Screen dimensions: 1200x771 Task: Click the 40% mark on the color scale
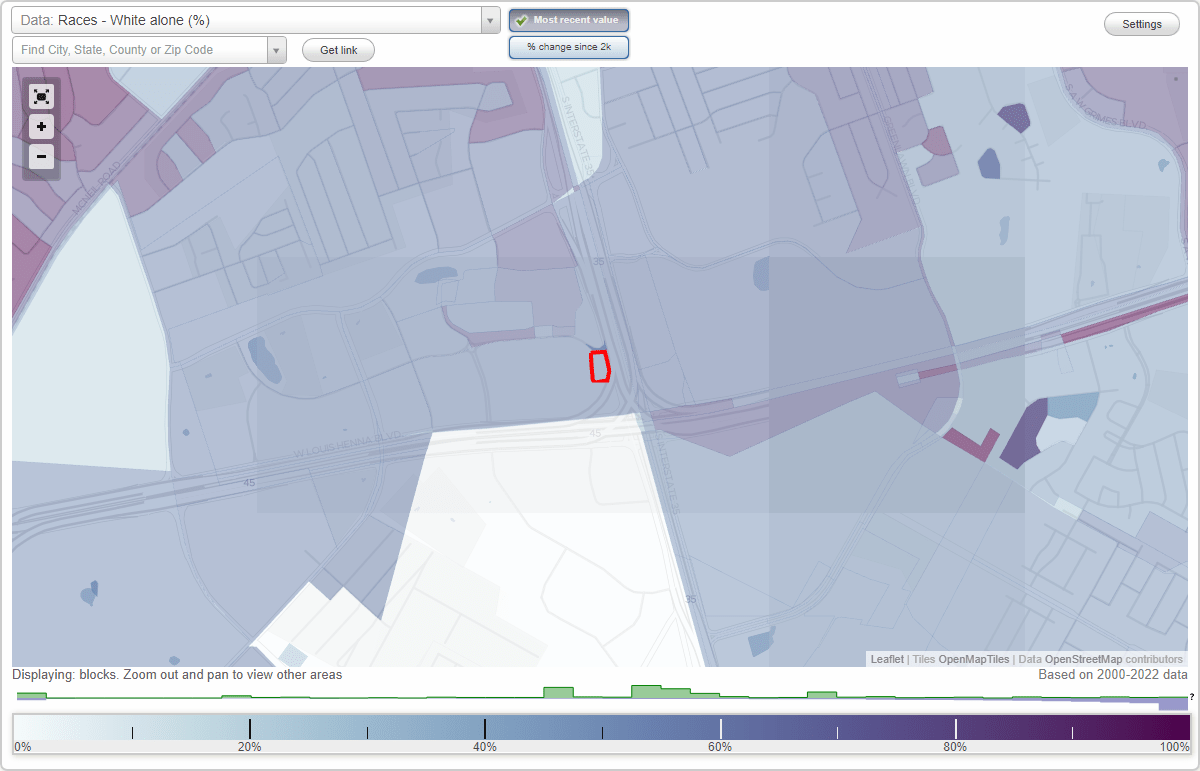coord(485,747)
